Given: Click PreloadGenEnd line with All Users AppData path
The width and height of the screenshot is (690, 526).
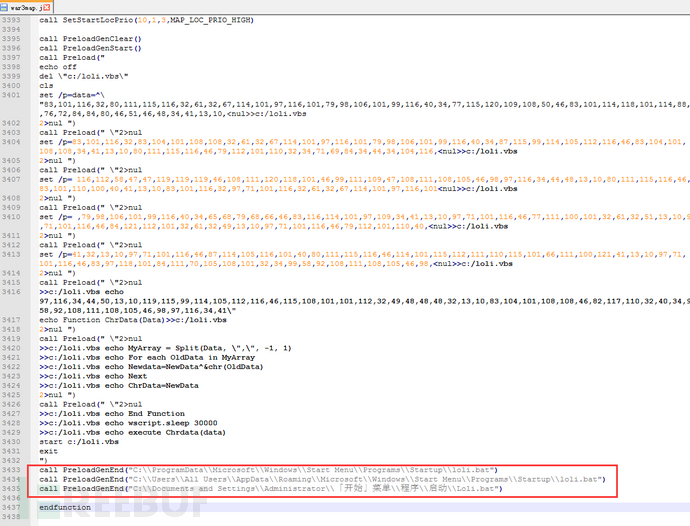Looking at the screenshot, I should tap(322, 479).
